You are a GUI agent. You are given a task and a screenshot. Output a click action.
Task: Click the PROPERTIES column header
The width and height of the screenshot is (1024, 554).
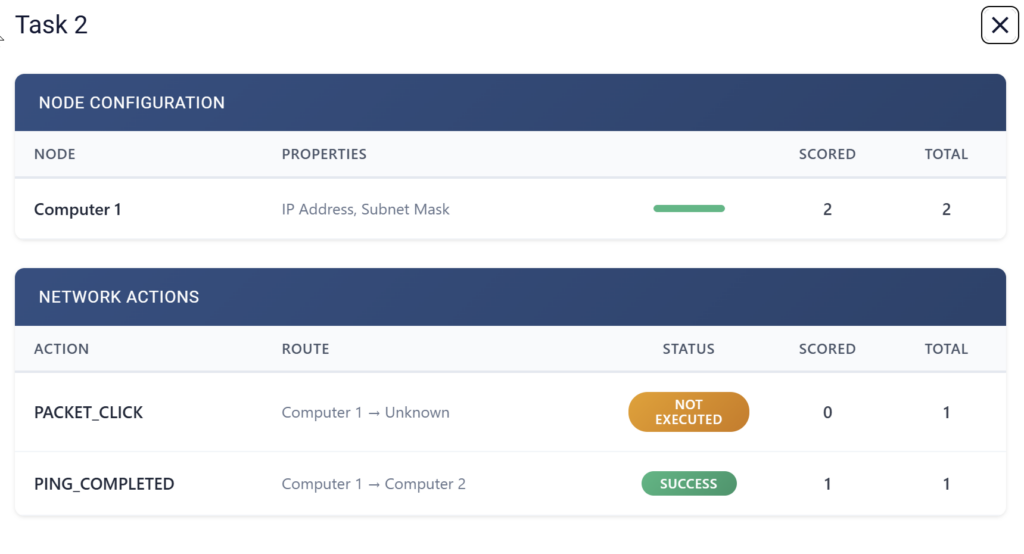(324, 154)
